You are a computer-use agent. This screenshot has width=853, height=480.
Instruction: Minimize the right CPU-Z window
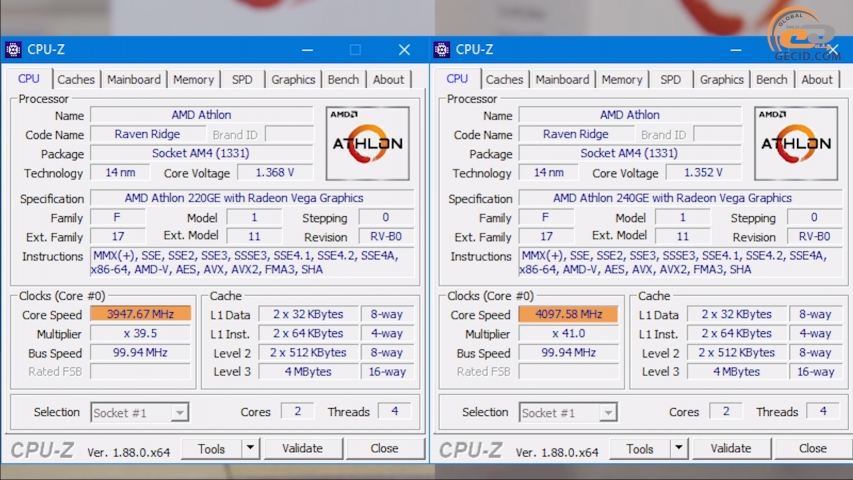pyautogui.click(x=736, y=50)
